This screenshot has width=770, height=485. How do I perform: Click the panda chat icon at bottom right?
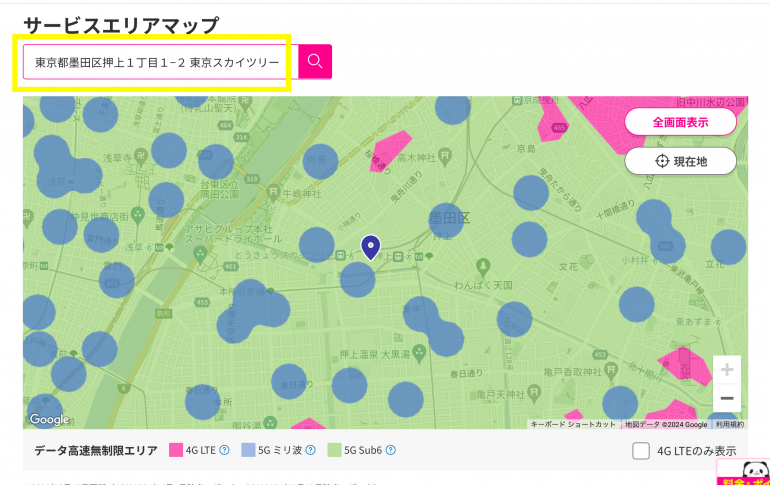coord(745,472)
